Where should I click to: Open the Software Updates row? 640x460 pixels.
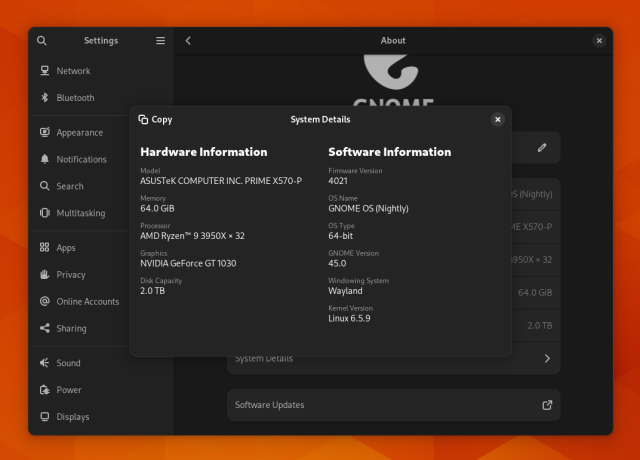[x=393, y=405]
